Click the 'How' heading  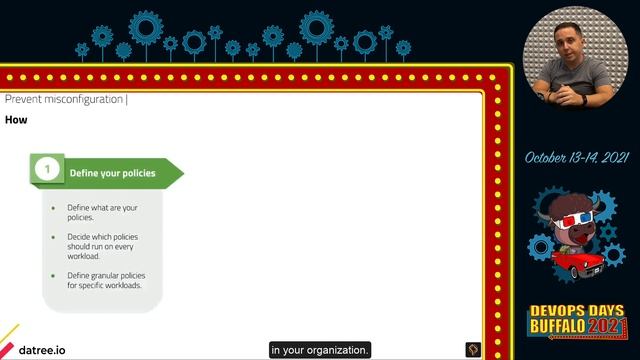coord(16,120)
